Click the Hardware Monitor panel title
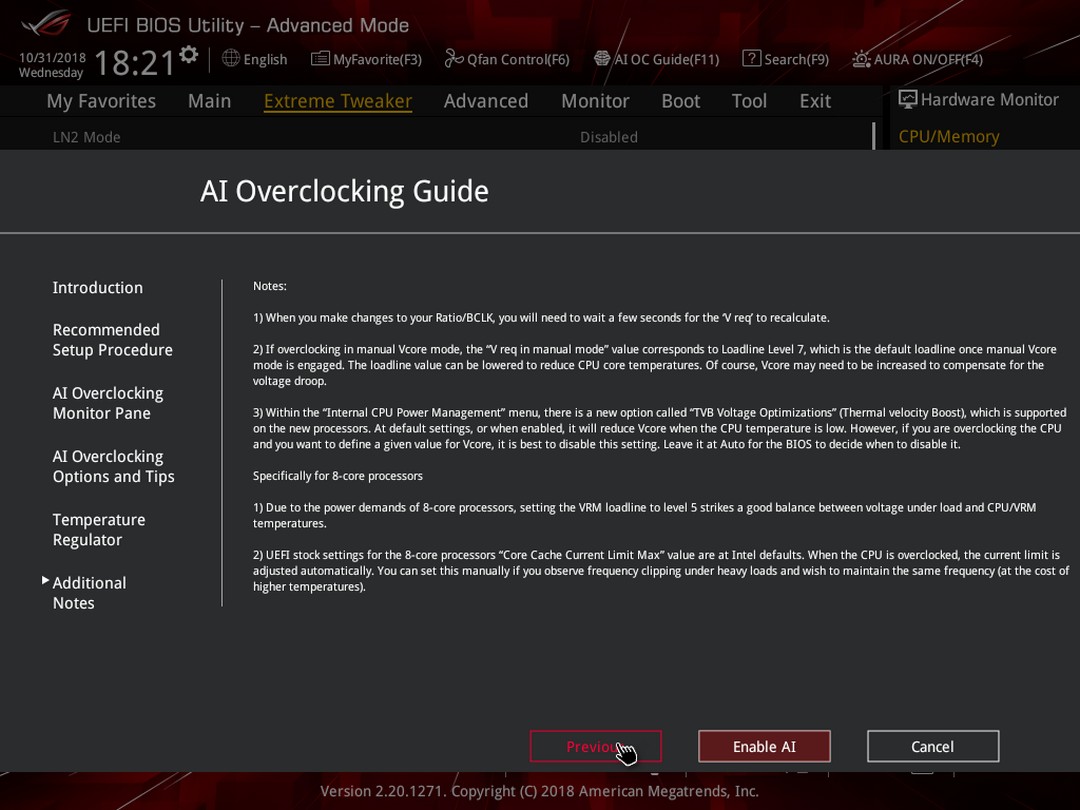 (989, 100)
